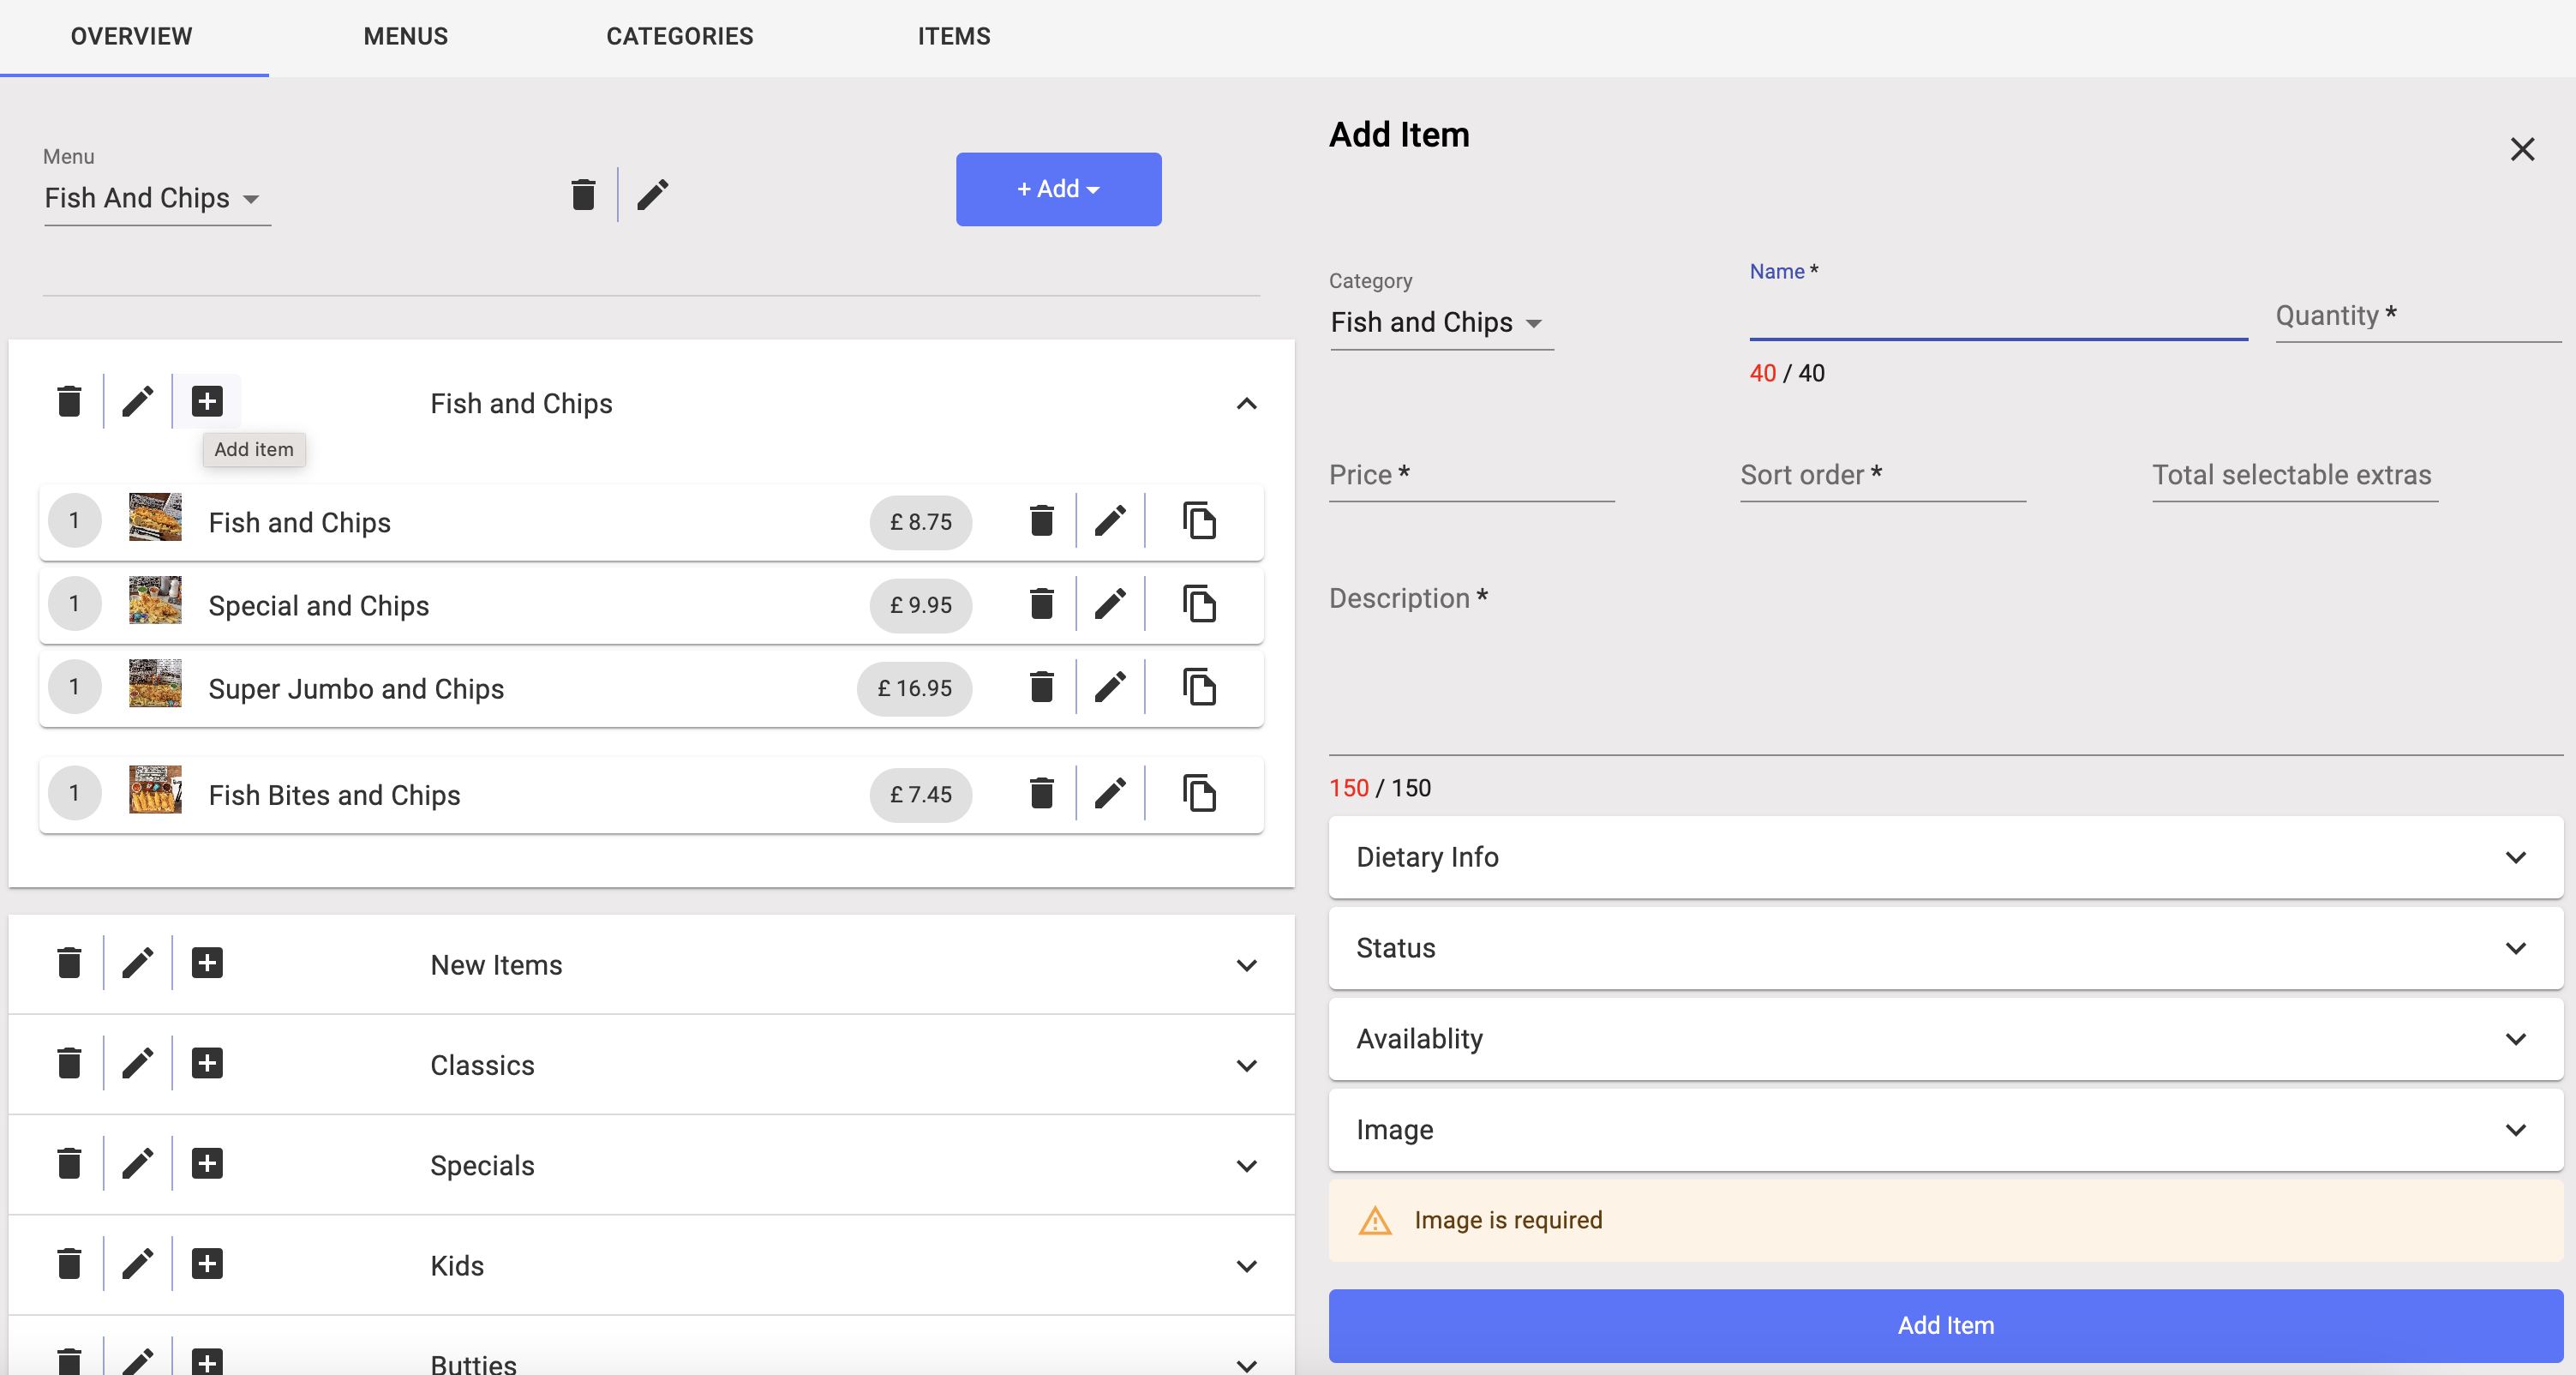
Task: Collapse the Fish and Chips category
Action: 1246,403
